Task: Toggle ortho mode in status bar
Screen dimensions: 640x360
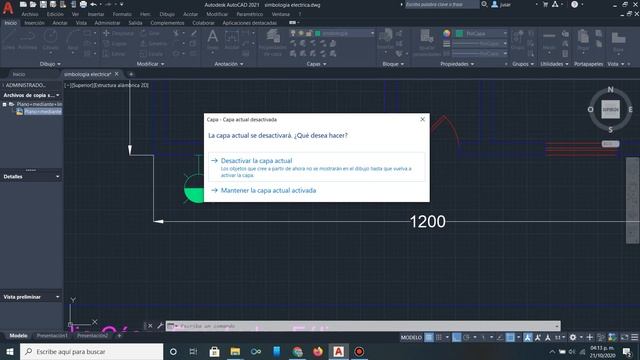Action: click(x=456, y=337)
